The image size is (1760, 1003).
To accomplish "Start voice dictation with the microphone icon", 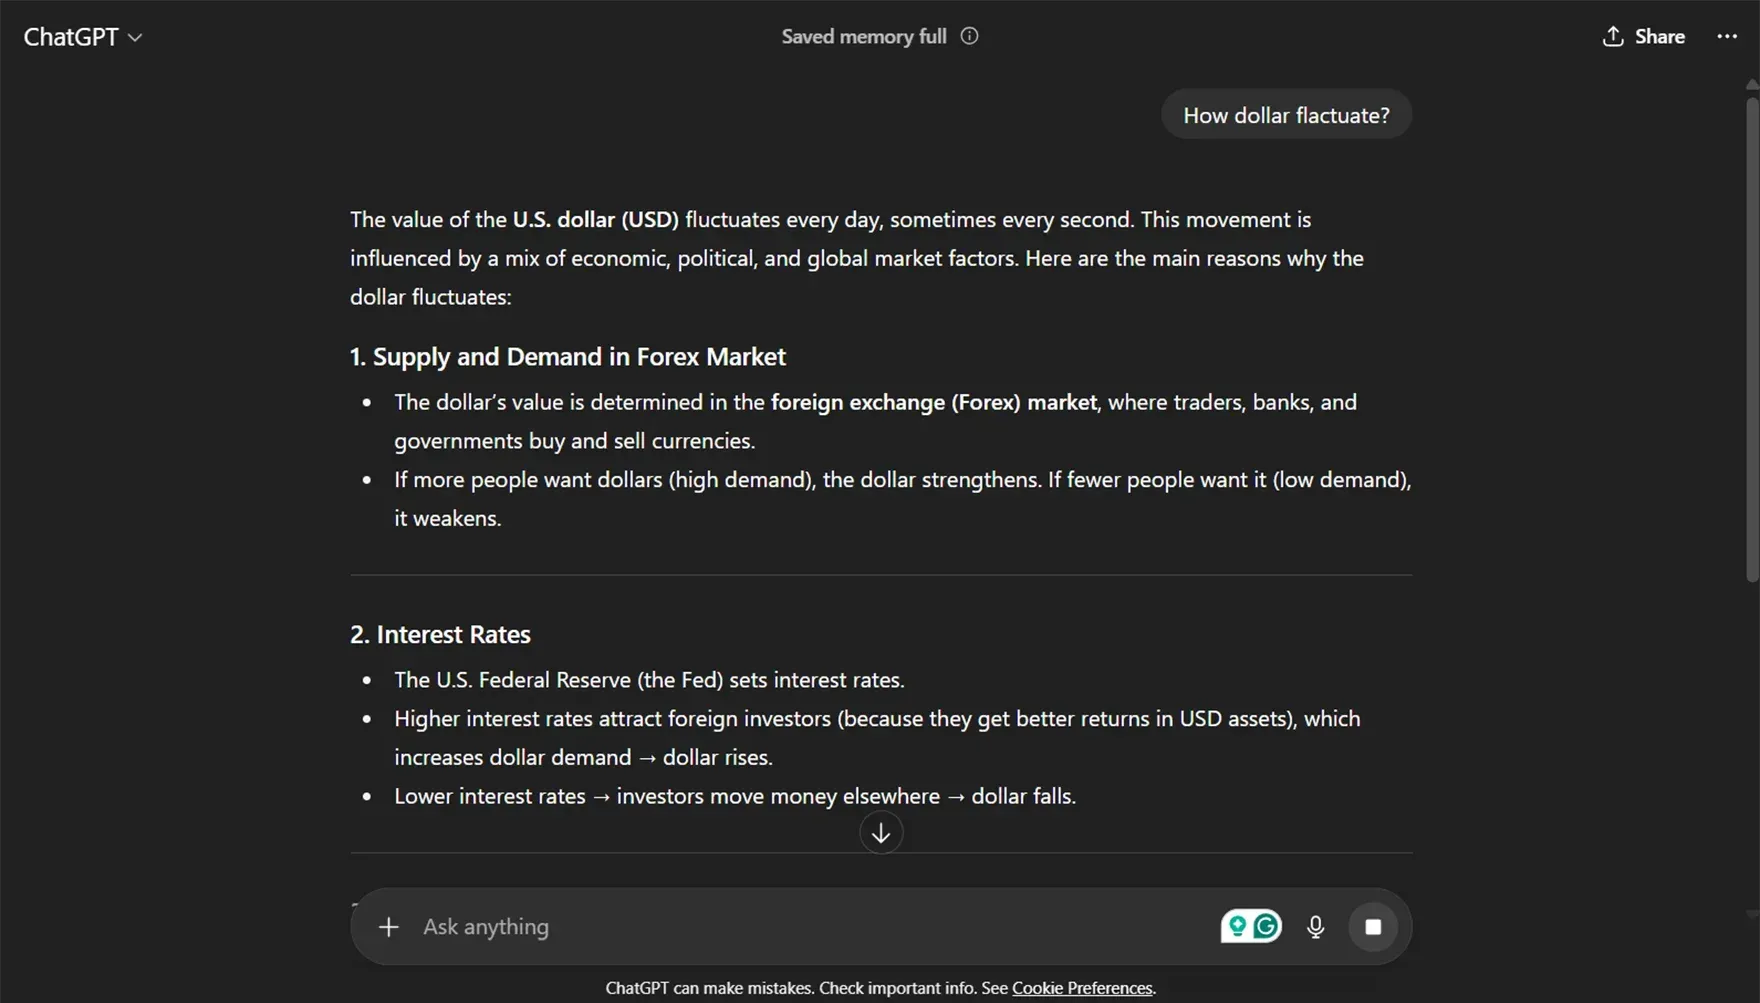I will (x=1315, y=927).
